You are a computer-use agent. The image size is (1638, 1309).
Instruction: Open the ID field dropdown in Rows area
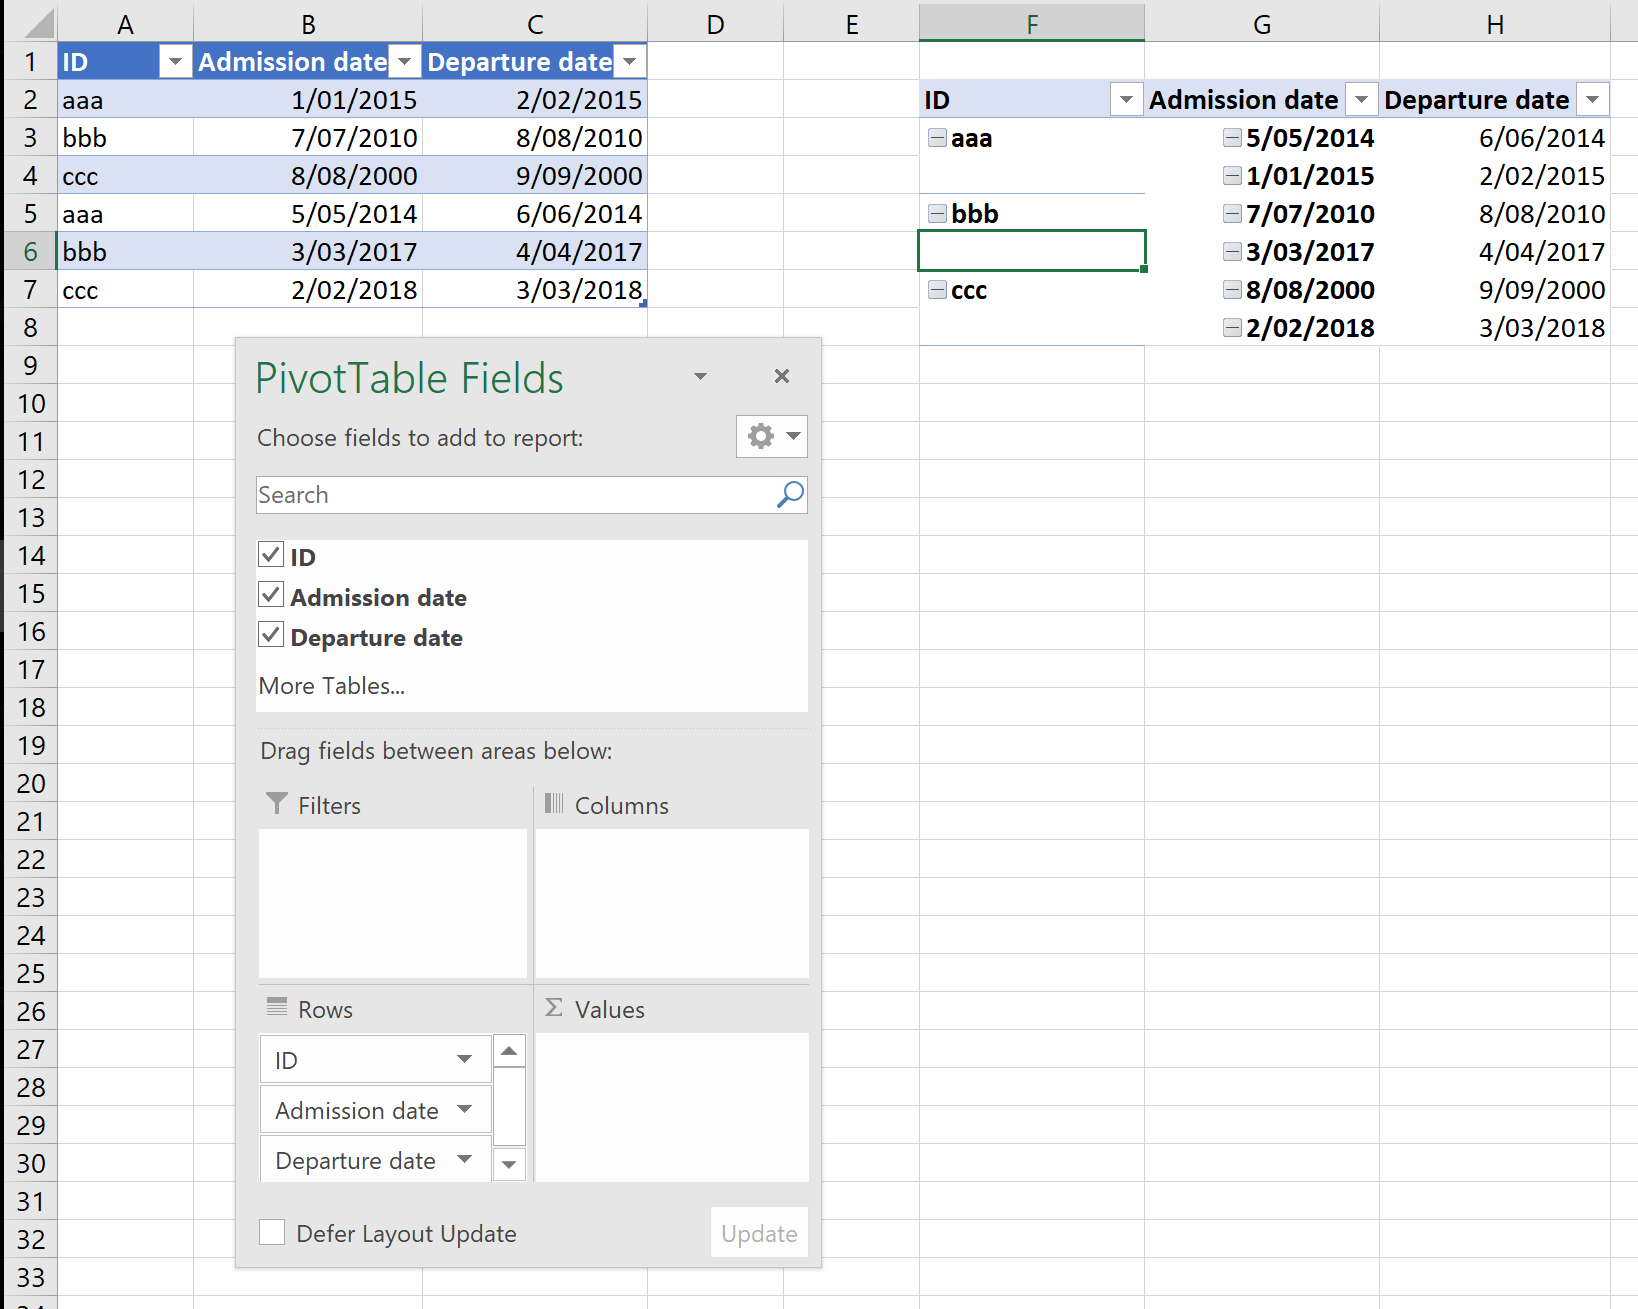pyautogui.click(x=464, y=1060)
